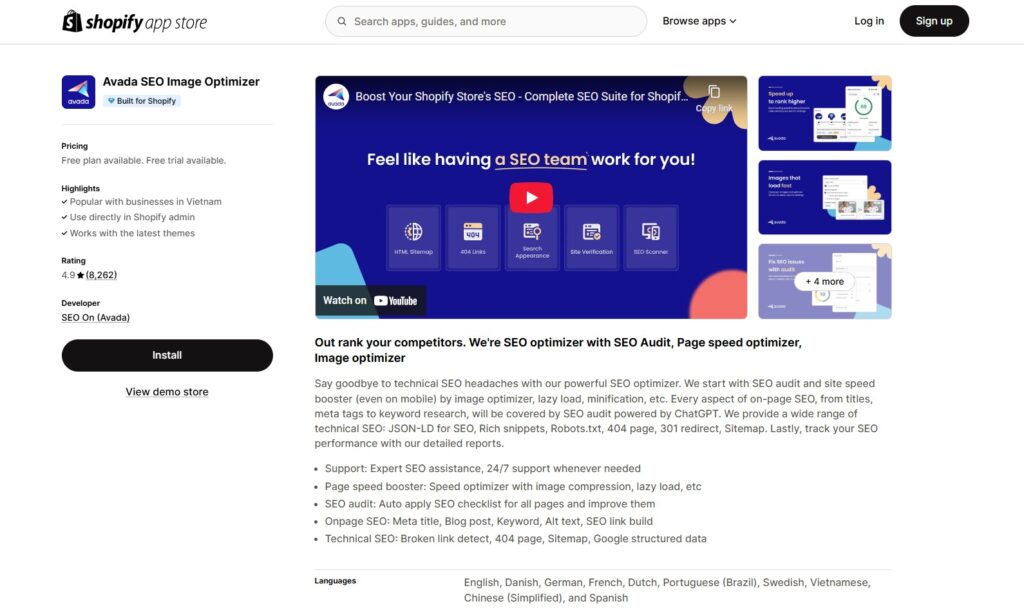
Task: Click the 'Avada SEO Image Optimizer' heading
Action: 181,82
